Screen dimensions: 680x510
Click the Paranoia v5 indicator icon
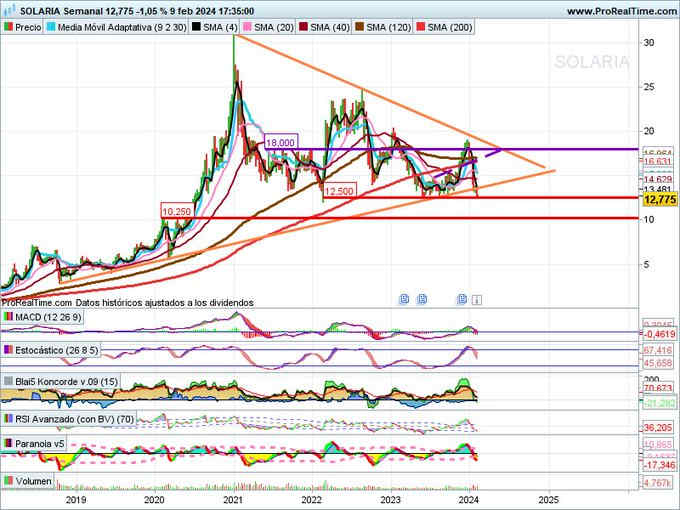click(x=8, y=444)
